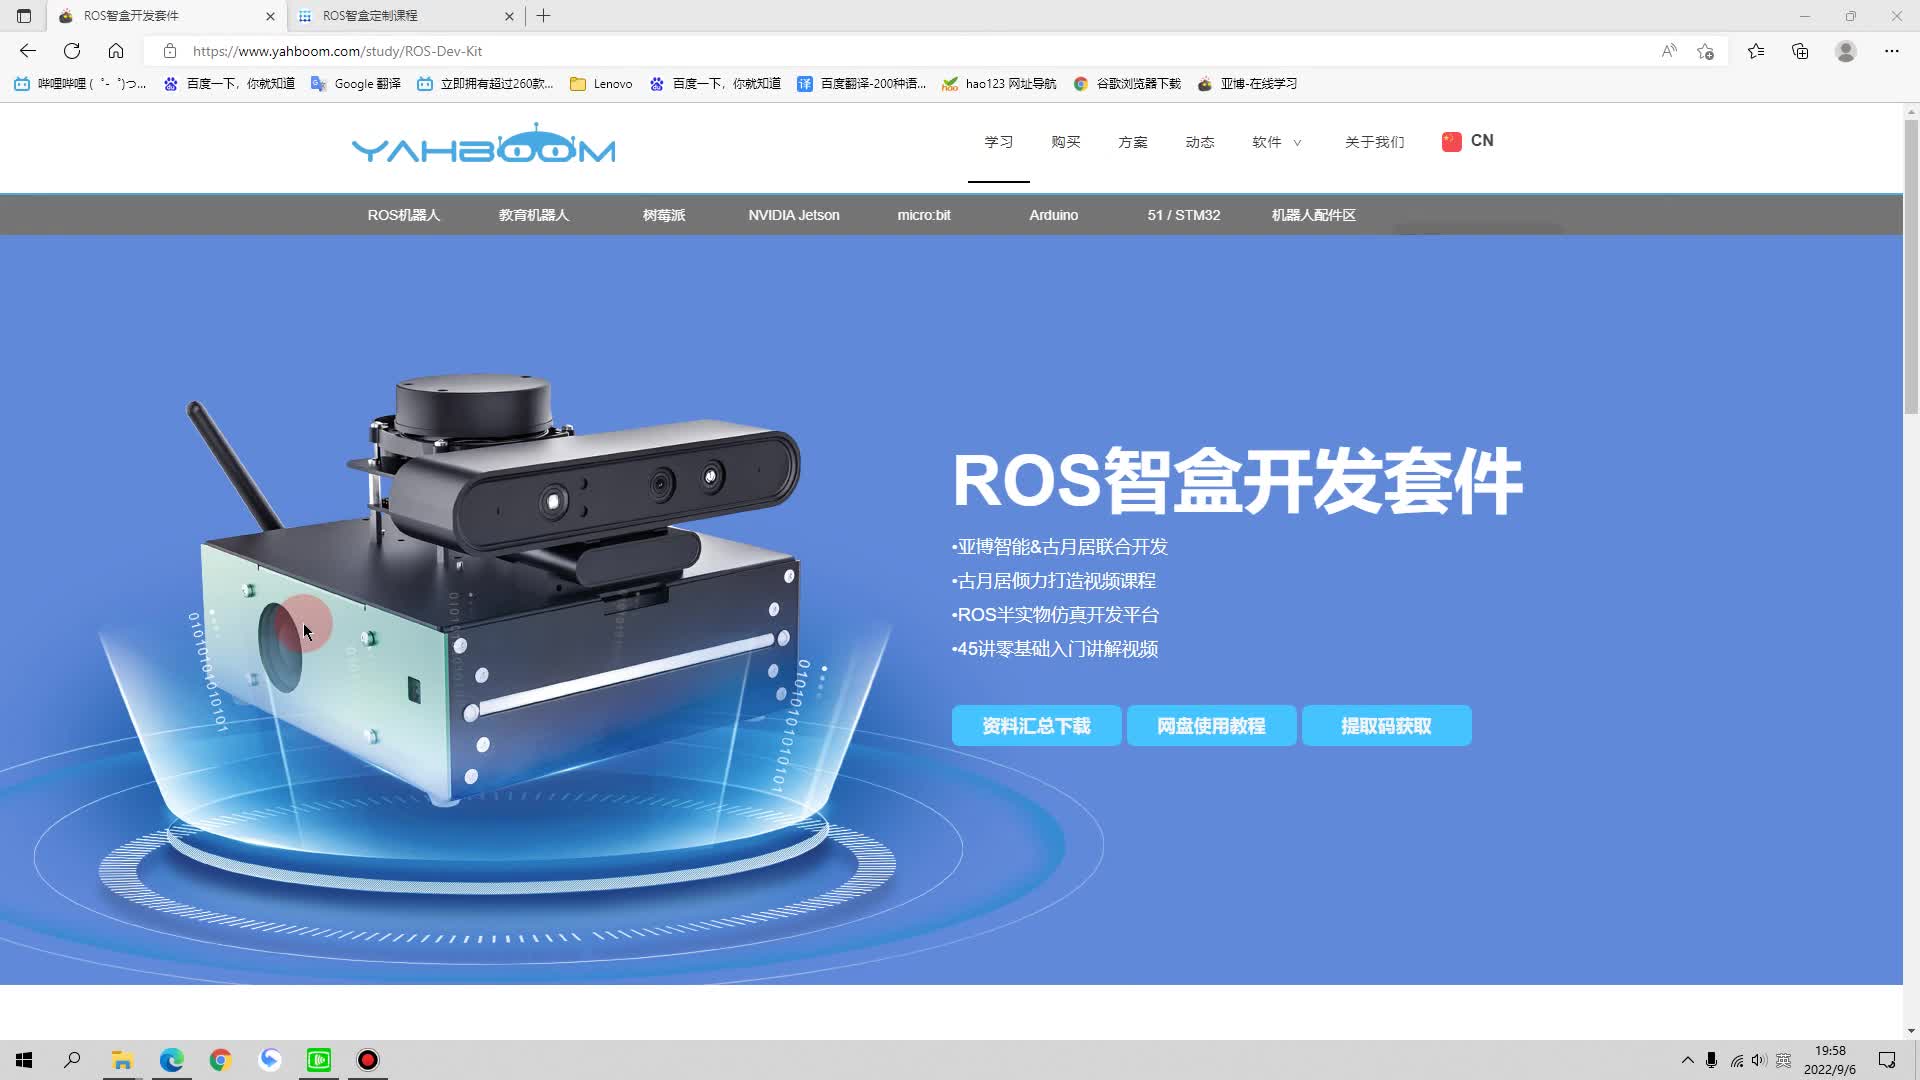Open the network tray icon

pyautogui.click(x=1737, y=1060)
